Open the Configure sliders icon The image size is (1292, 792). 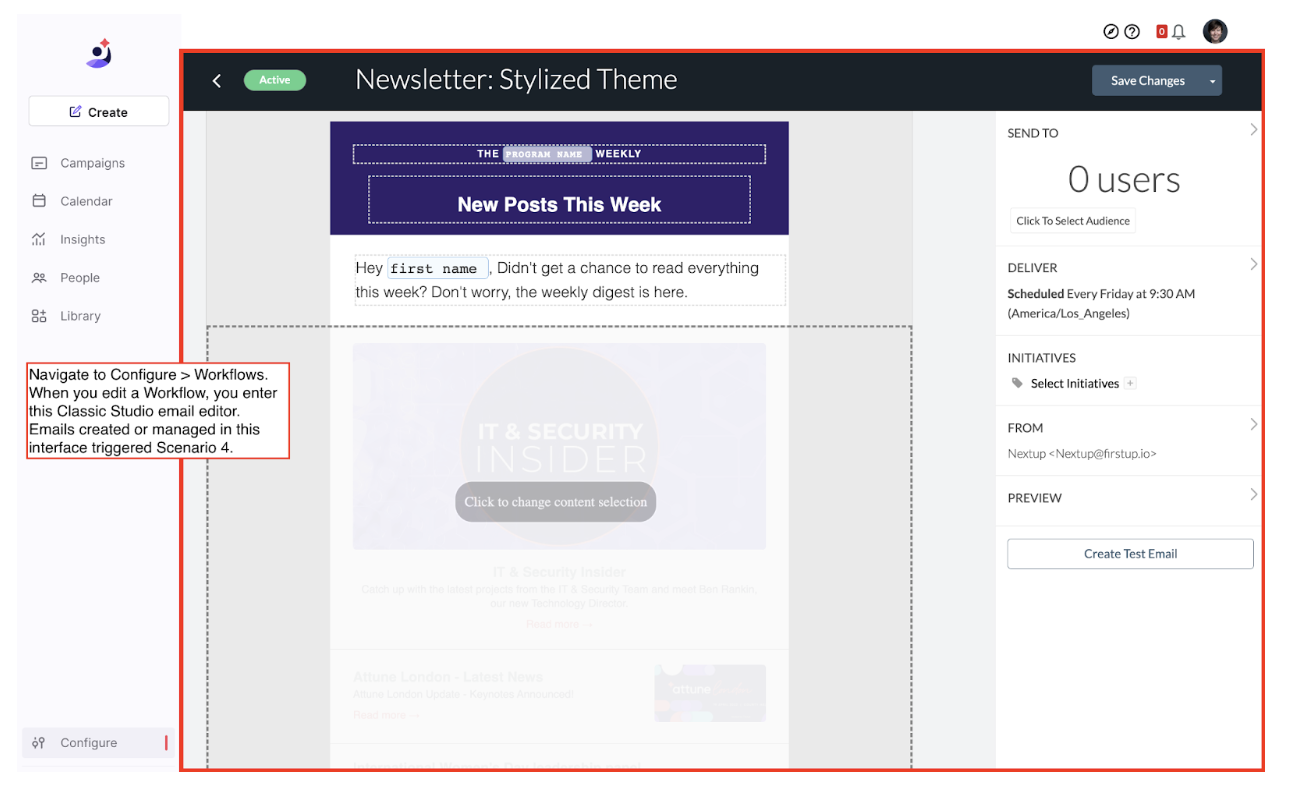(39, 742)
